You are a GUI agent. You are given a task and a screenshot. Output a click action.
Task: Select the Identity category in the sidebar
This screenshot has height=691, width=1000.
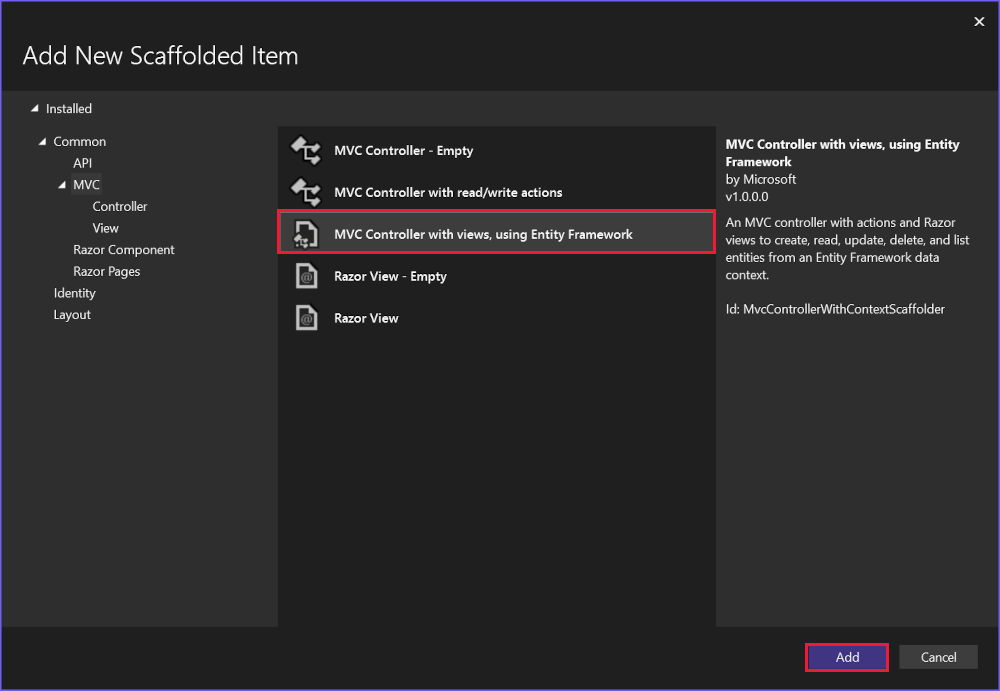point(74,292)
